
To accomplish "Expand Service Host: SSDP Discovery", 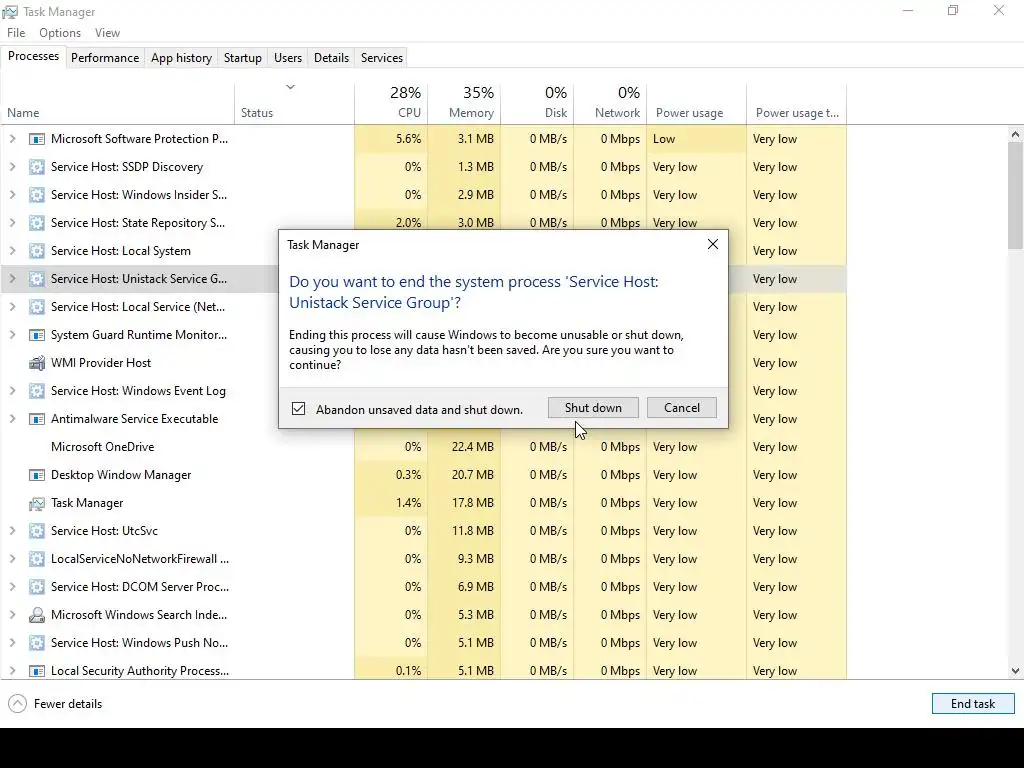I will pyautogui.click(x=12, y=167).
